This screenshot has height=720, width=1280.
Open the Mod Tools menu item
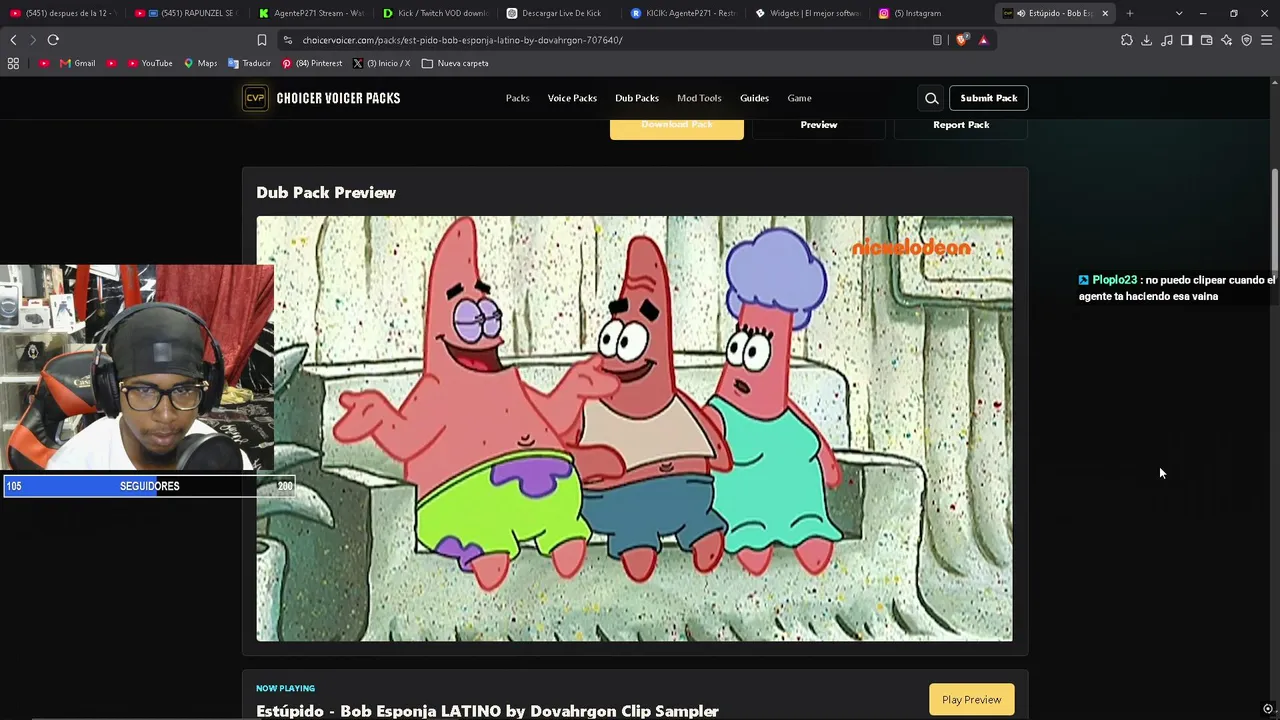pyautogui.click(x=699, y=98)
